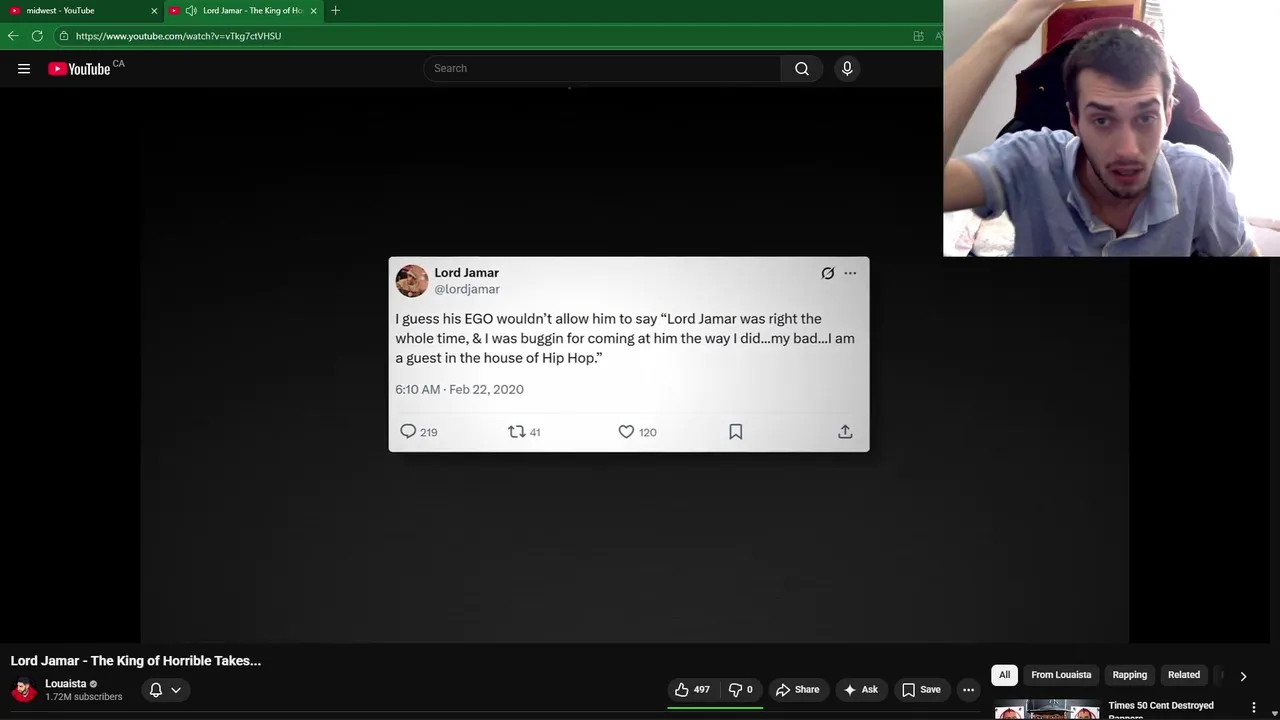This screenshot has height=720, width=1280.
Task: Open the tweet three-dot more menu
Action: coord(850,273)
